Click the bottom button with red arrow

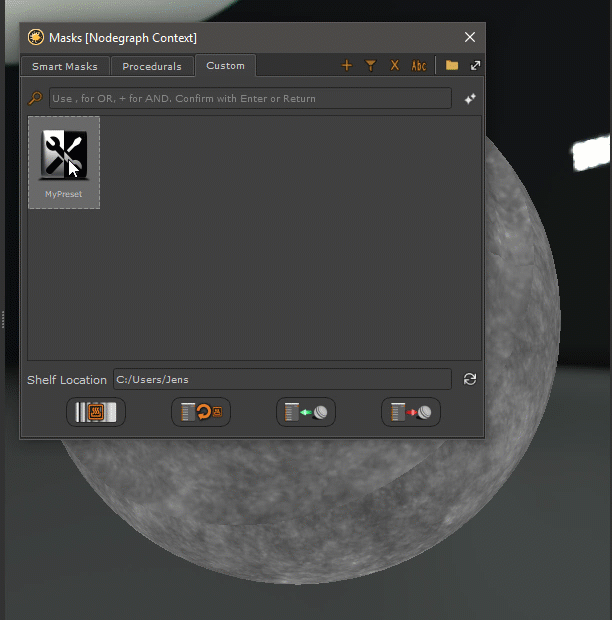pyautogui.click(x=411, y=412)
